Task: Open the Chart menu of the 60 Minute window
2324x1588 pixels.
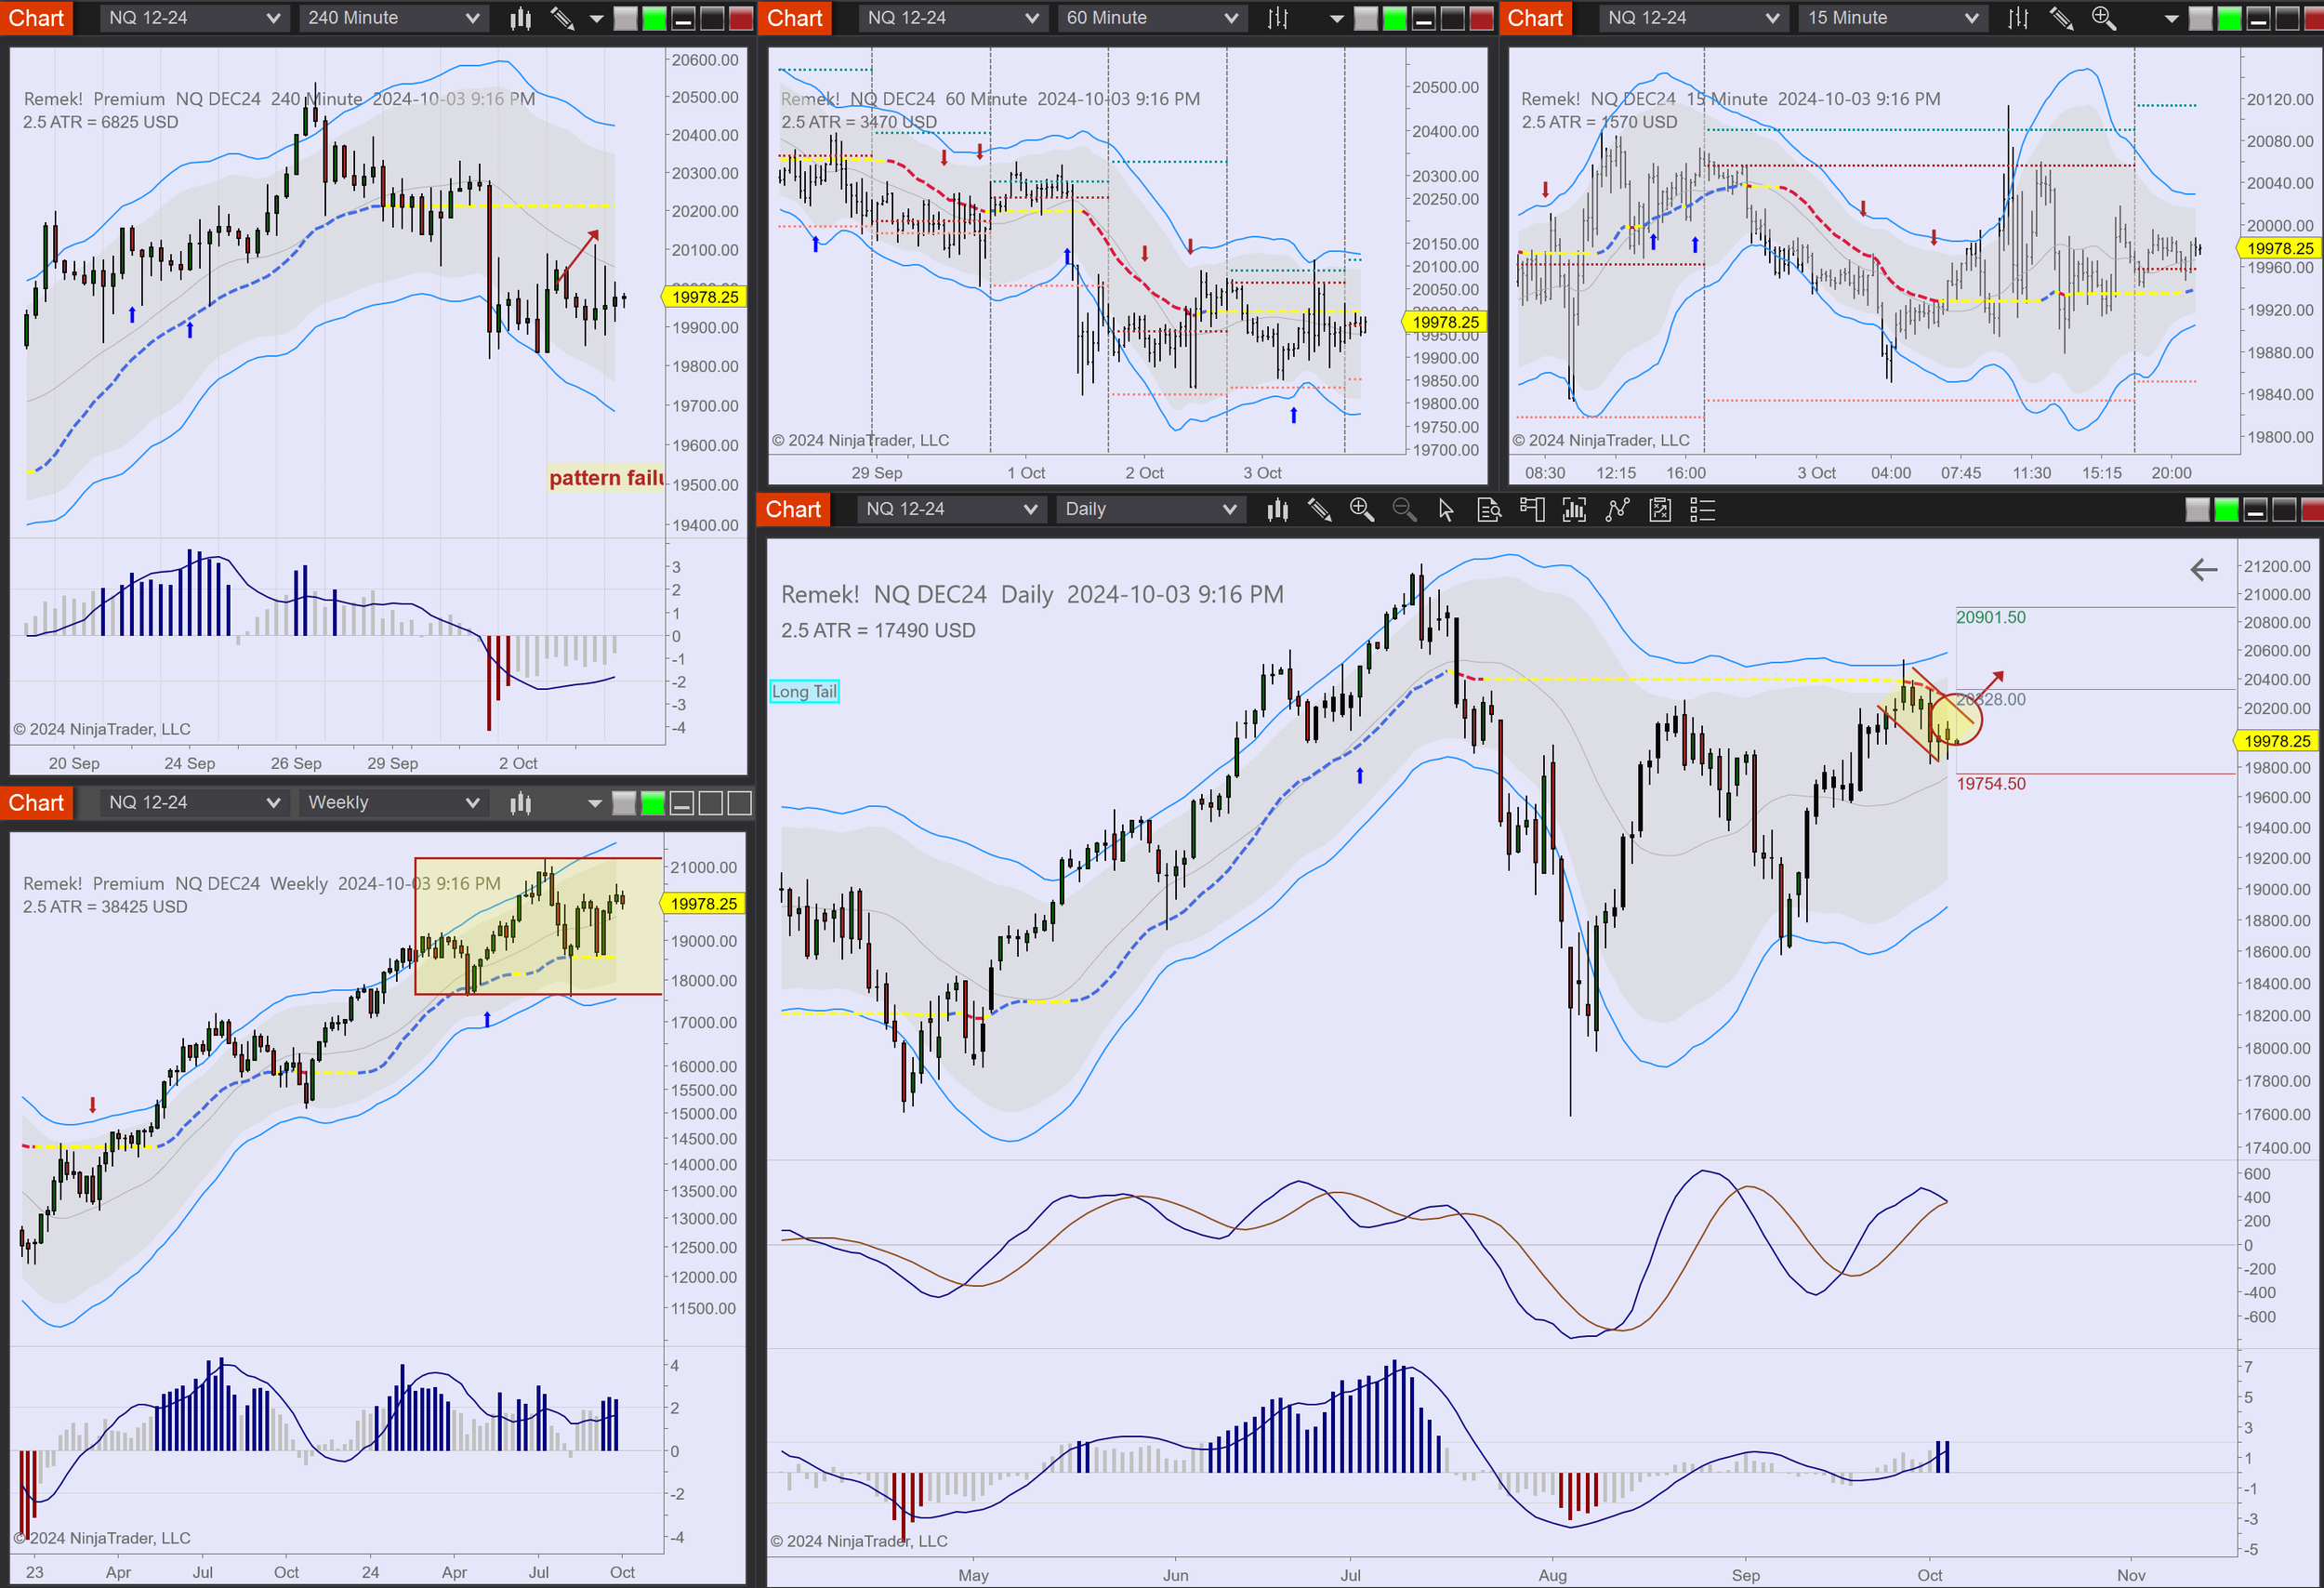Action: [x=794, y=18]
